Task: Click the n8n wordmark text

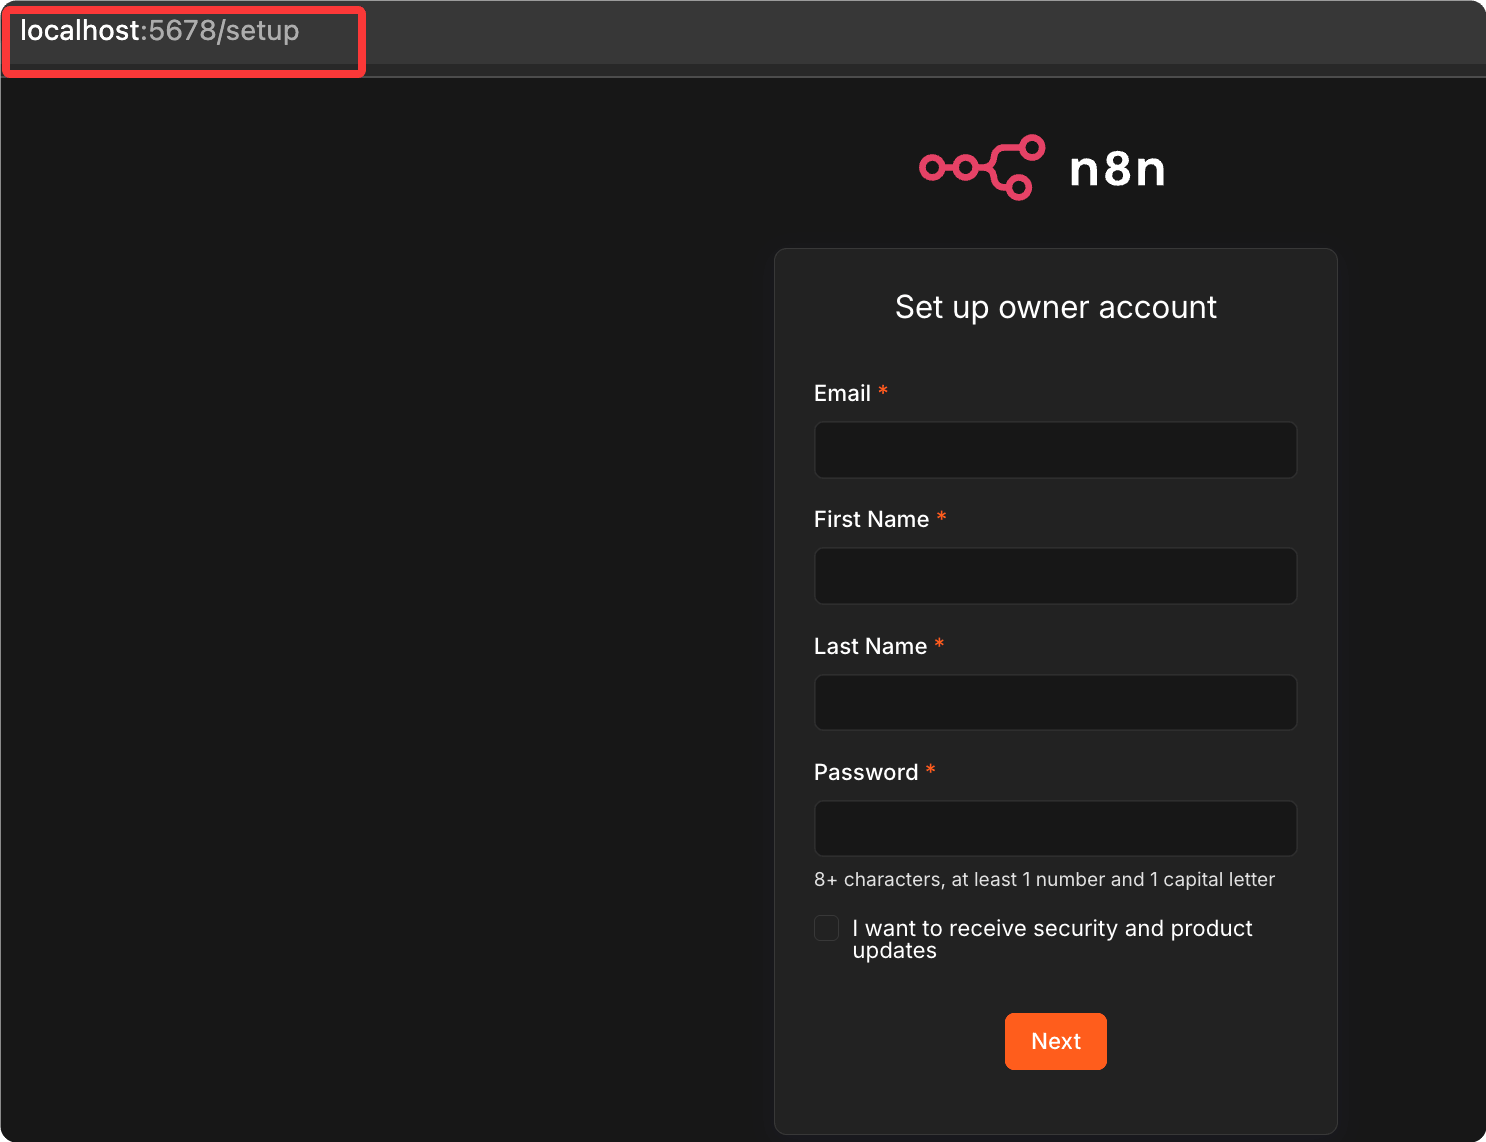Action: point(1117,169)
